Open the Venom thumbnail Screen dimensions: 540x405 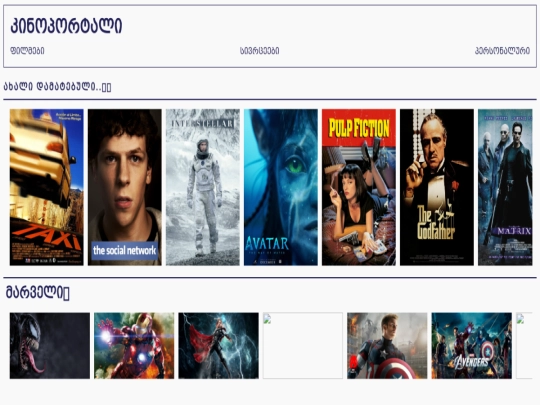(x=50, y=346)
